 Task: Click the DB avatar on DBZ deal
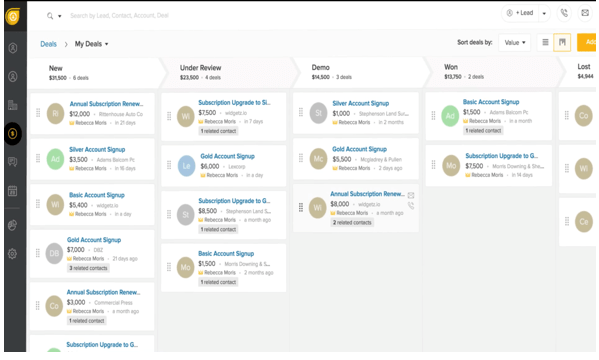point(54,253)
